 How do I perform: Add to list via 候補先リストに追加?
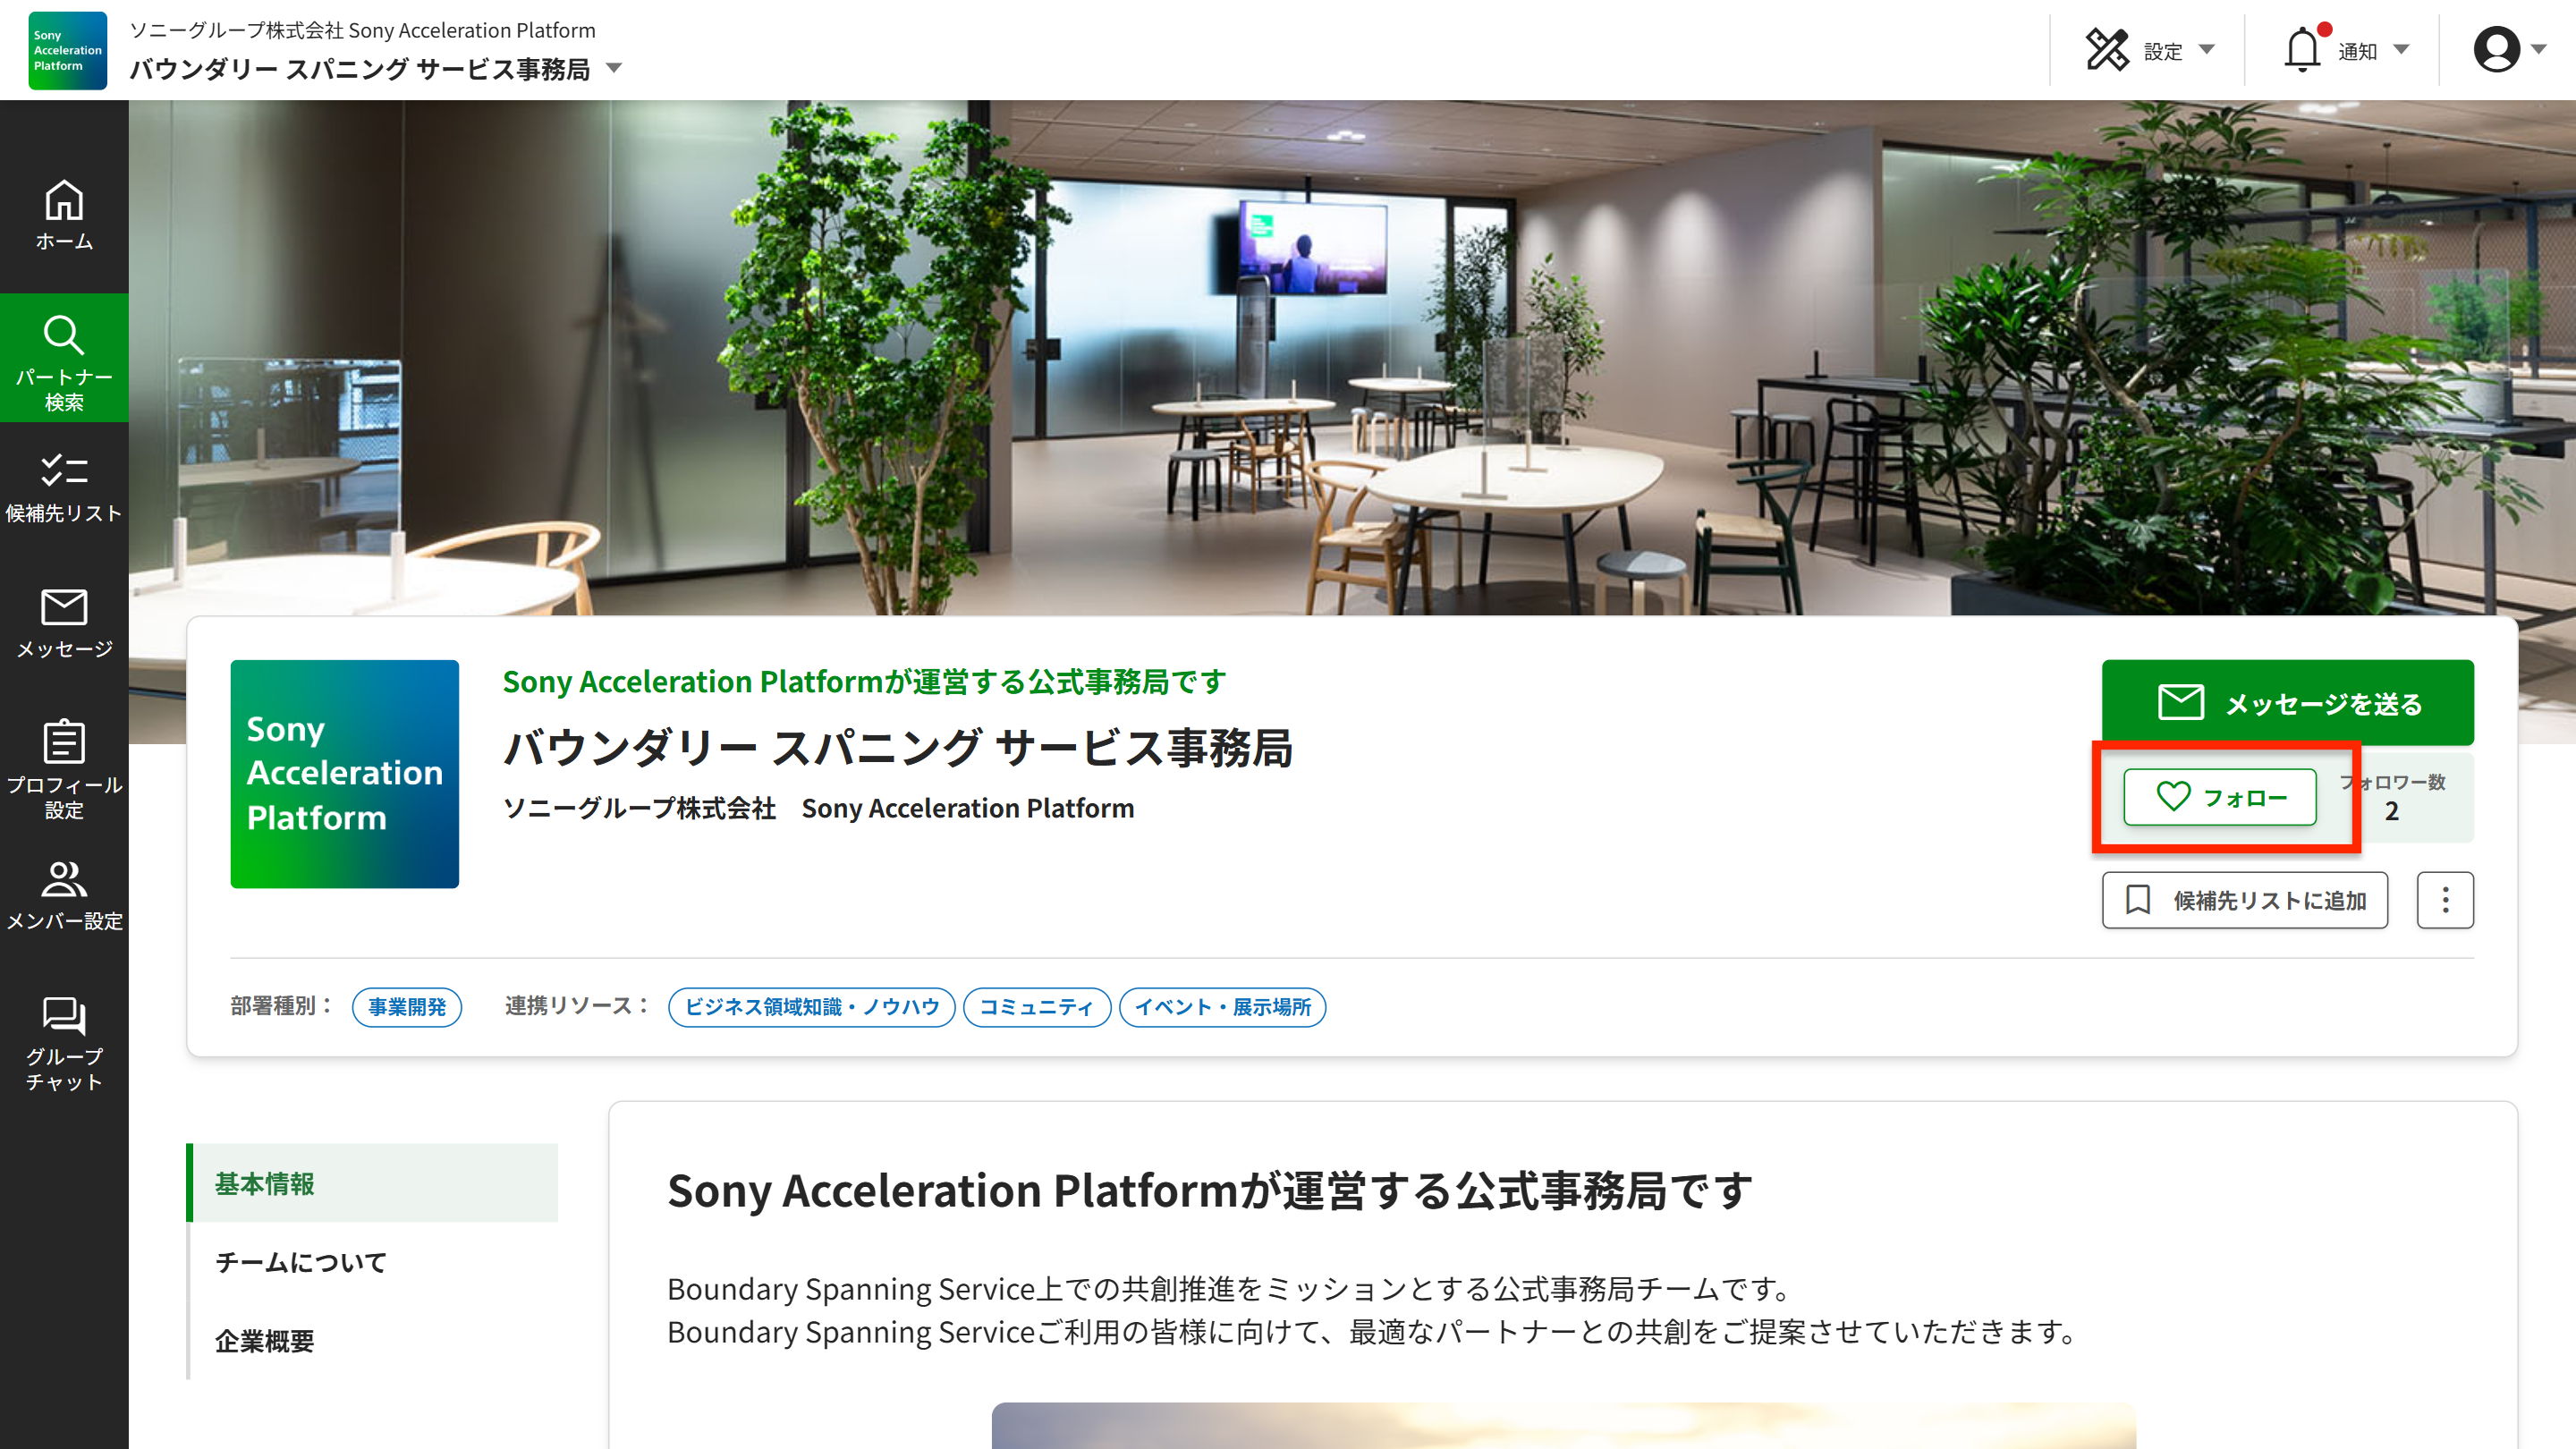2245,900
